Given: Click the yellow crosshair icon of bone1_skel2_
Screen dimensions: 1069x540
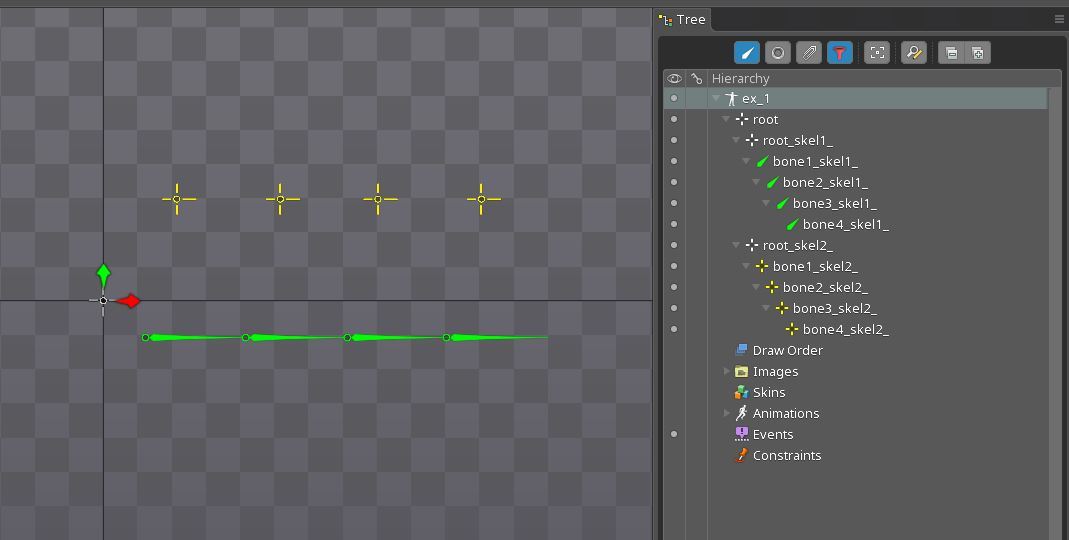Looking at the screenshot, I should [762, 267].
